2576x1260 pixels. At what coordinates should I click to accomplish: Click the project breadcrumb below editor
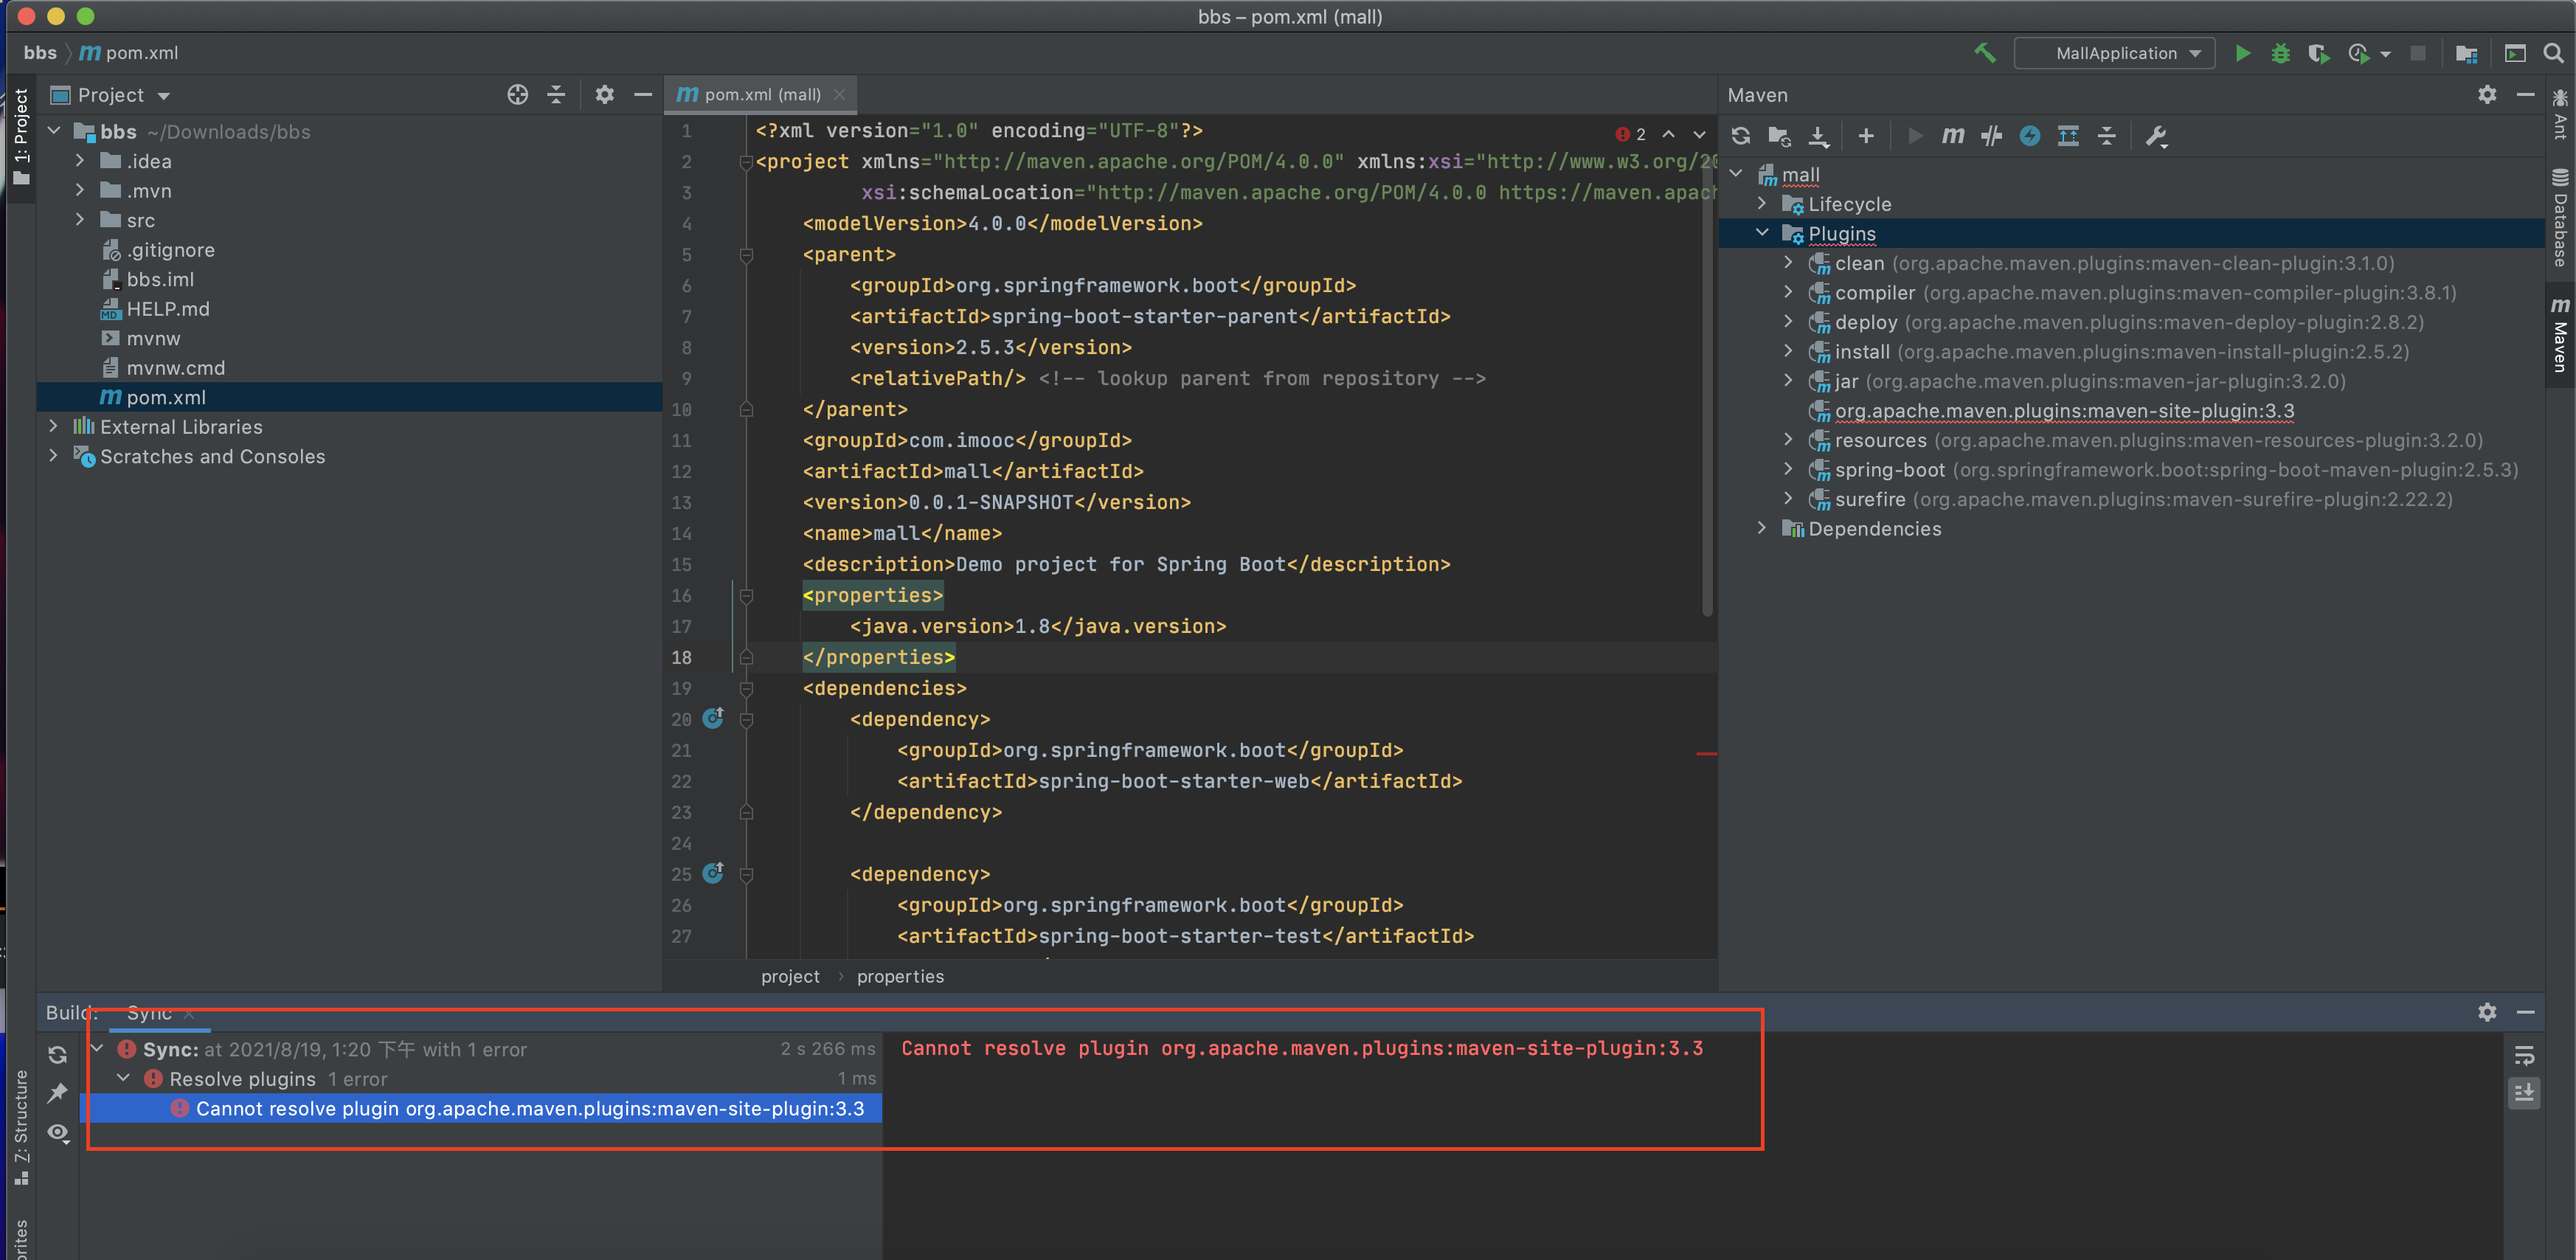[789, 976]
